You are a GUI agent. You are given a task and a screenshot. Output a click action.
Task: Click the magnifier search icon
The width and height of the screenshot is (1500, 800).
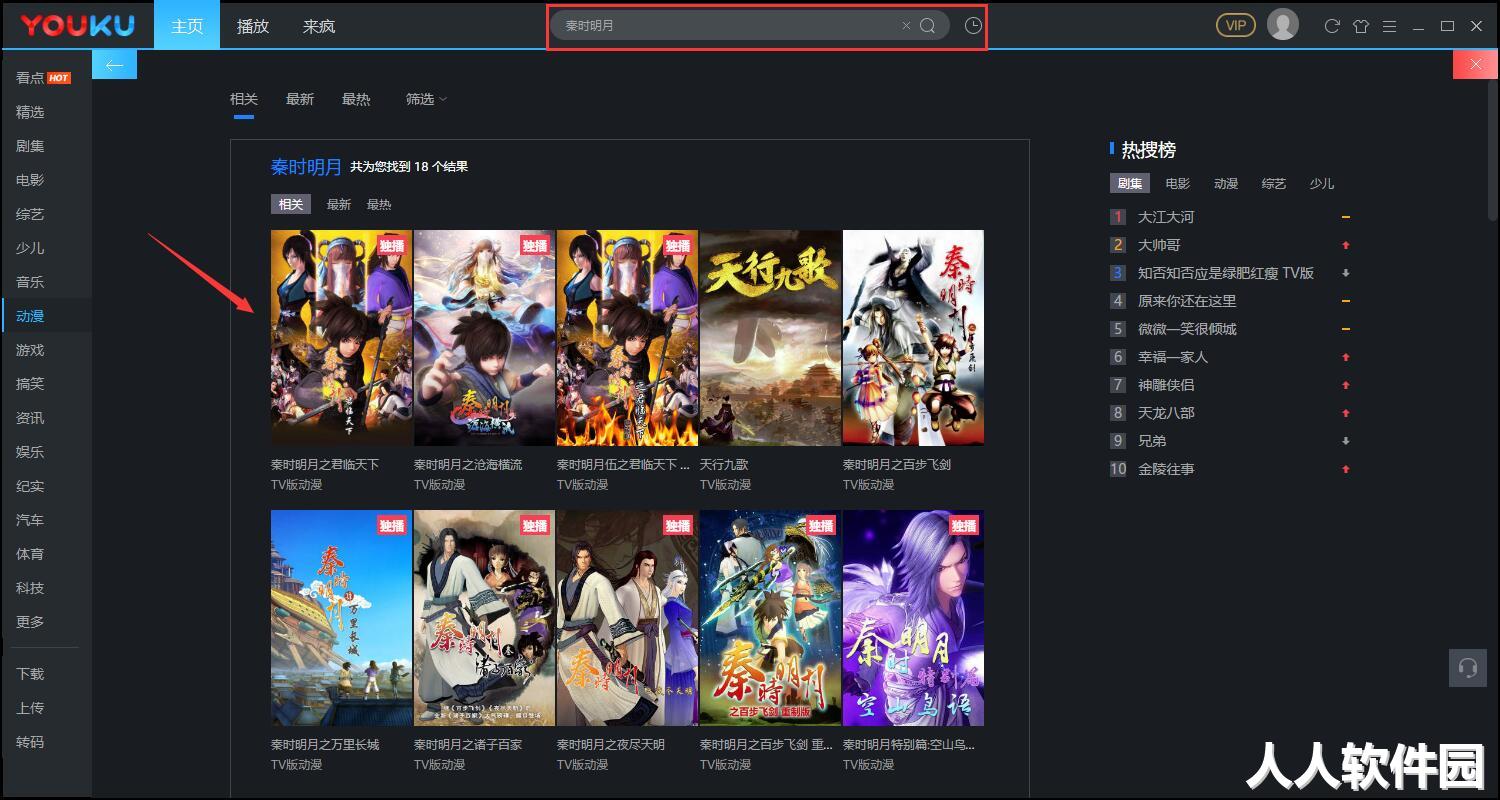pos(927,26)
